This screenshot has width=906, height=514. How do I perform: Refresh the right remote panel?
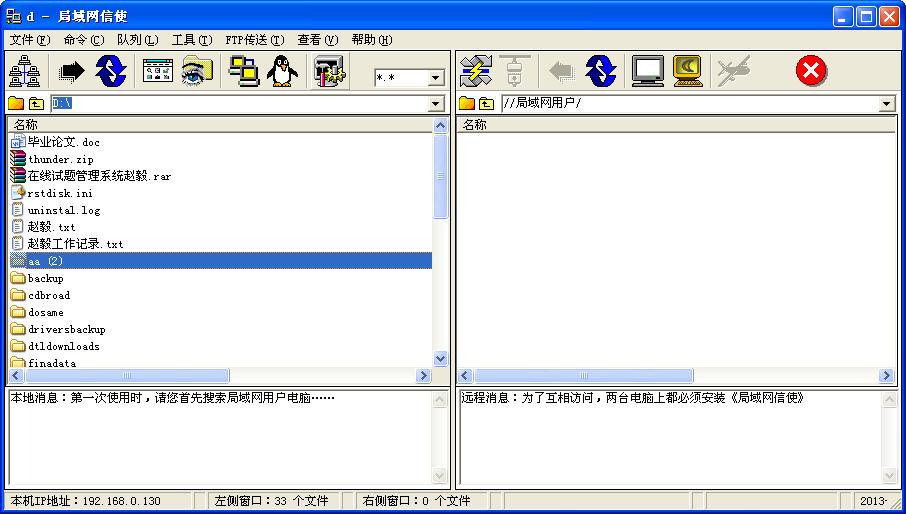(600, 71)
